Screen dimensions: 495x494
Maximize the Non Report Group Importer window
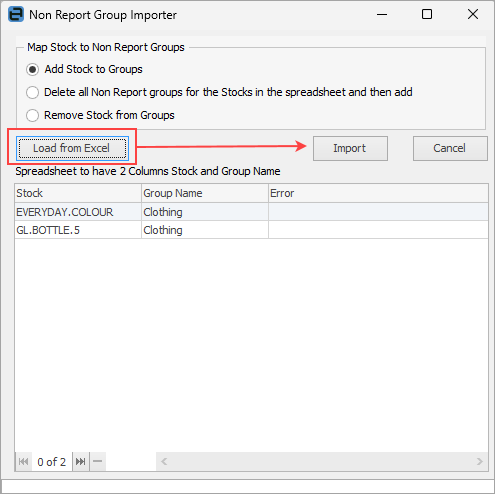point(427,14)
